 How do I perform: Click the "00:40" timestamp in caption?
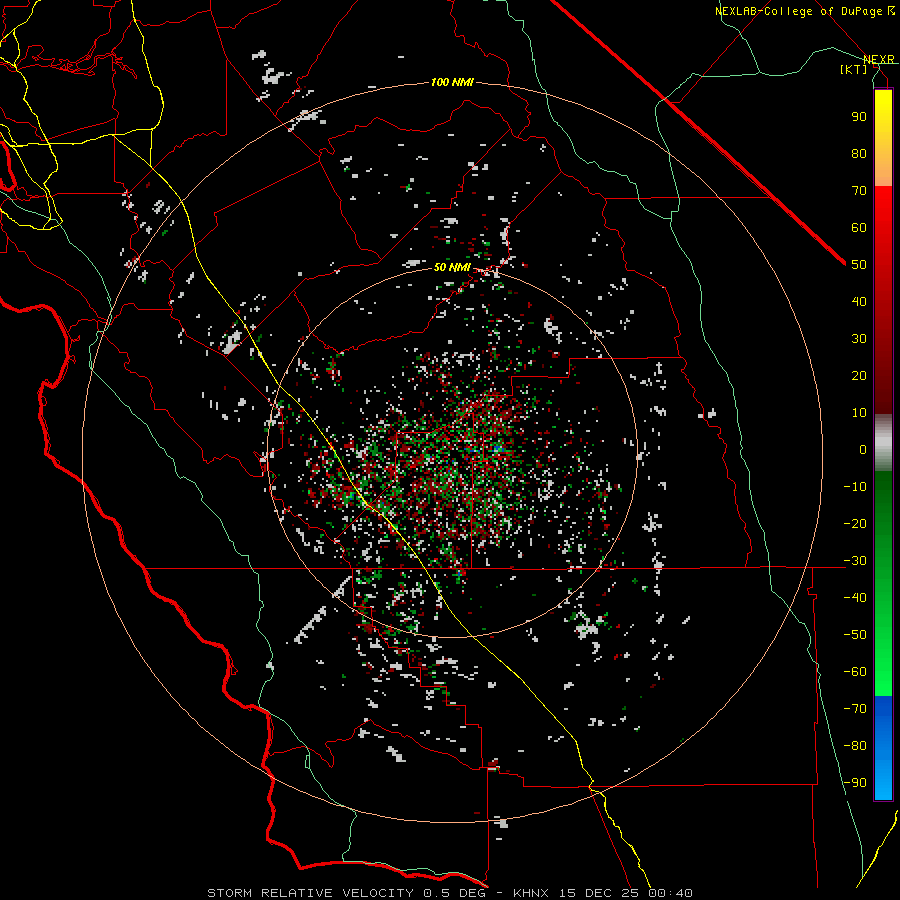click(x=671, y=893)
